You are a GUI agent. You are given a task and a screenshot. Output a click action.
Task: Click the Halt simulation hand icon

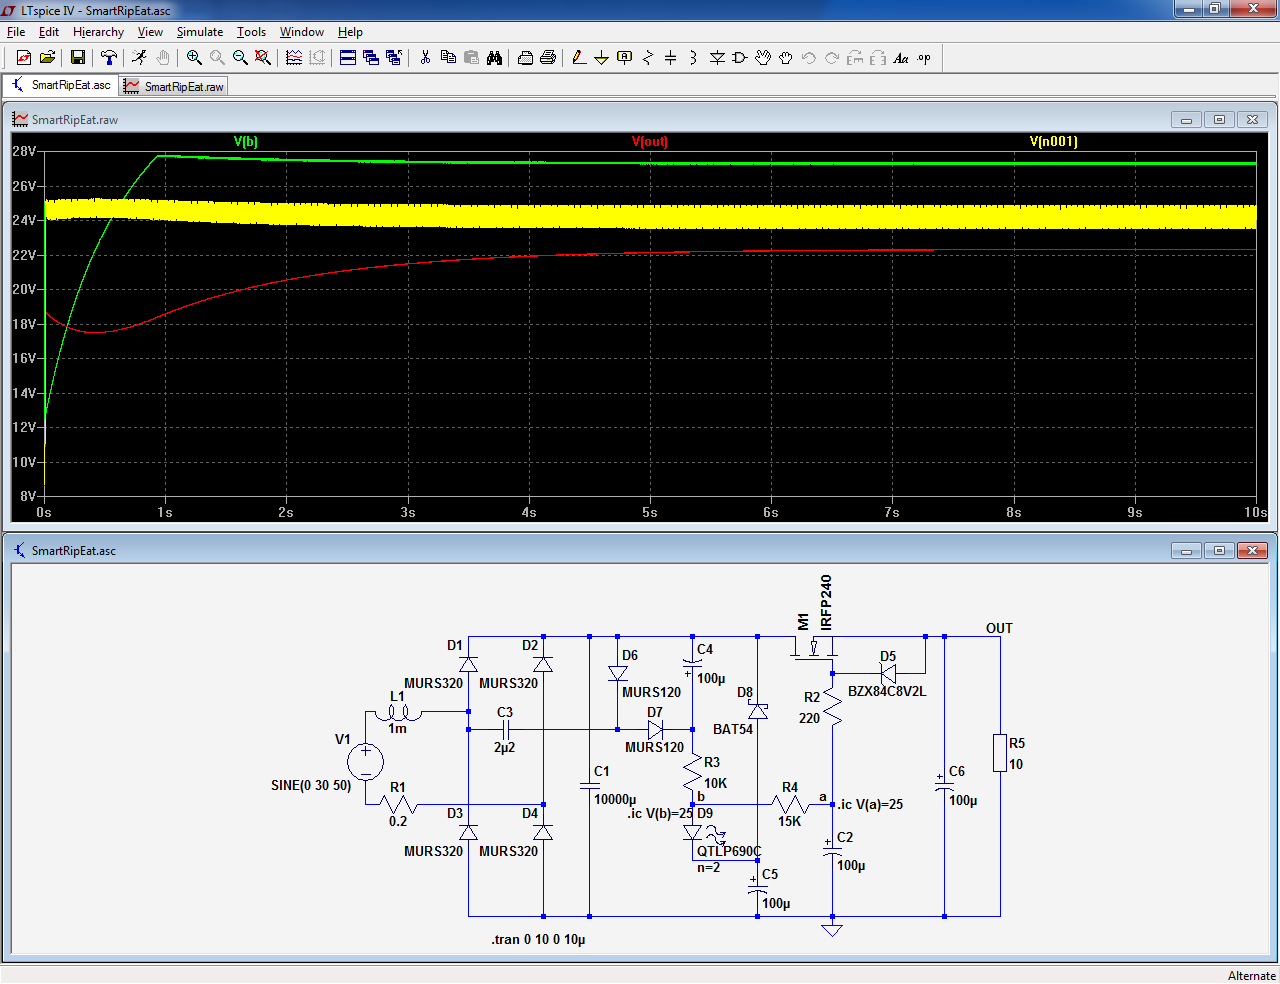(163, 58)
